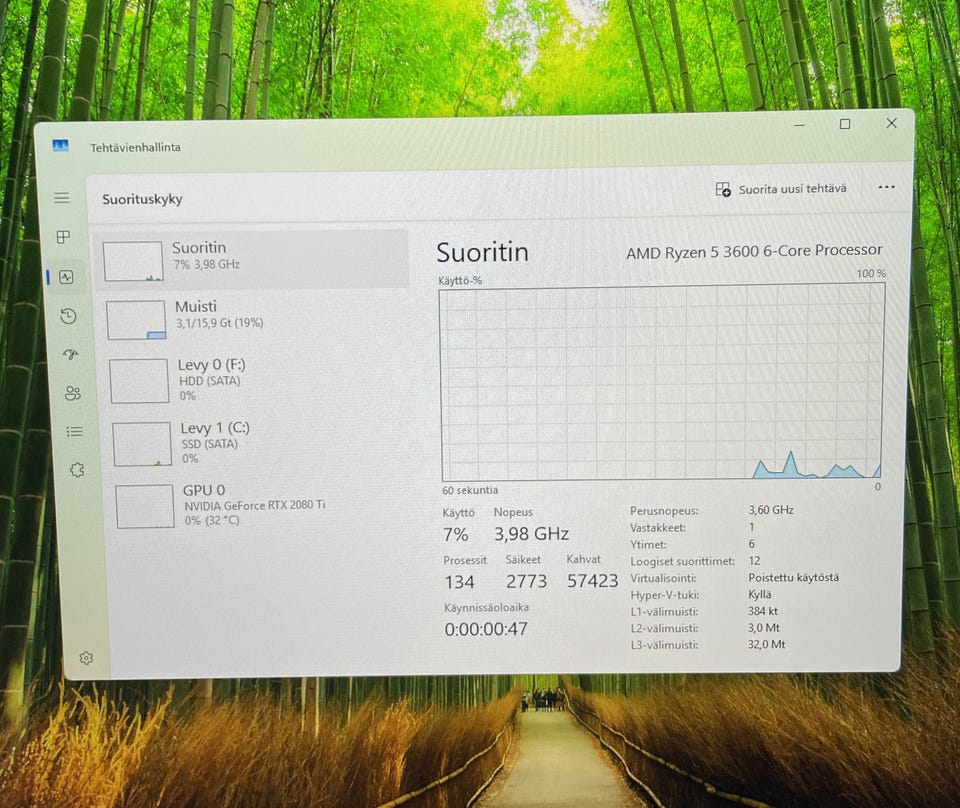This screenshot has height=808, width=960.
Task: Click the Suorita uusi tehtävä icon
Action: pos(723,190)
